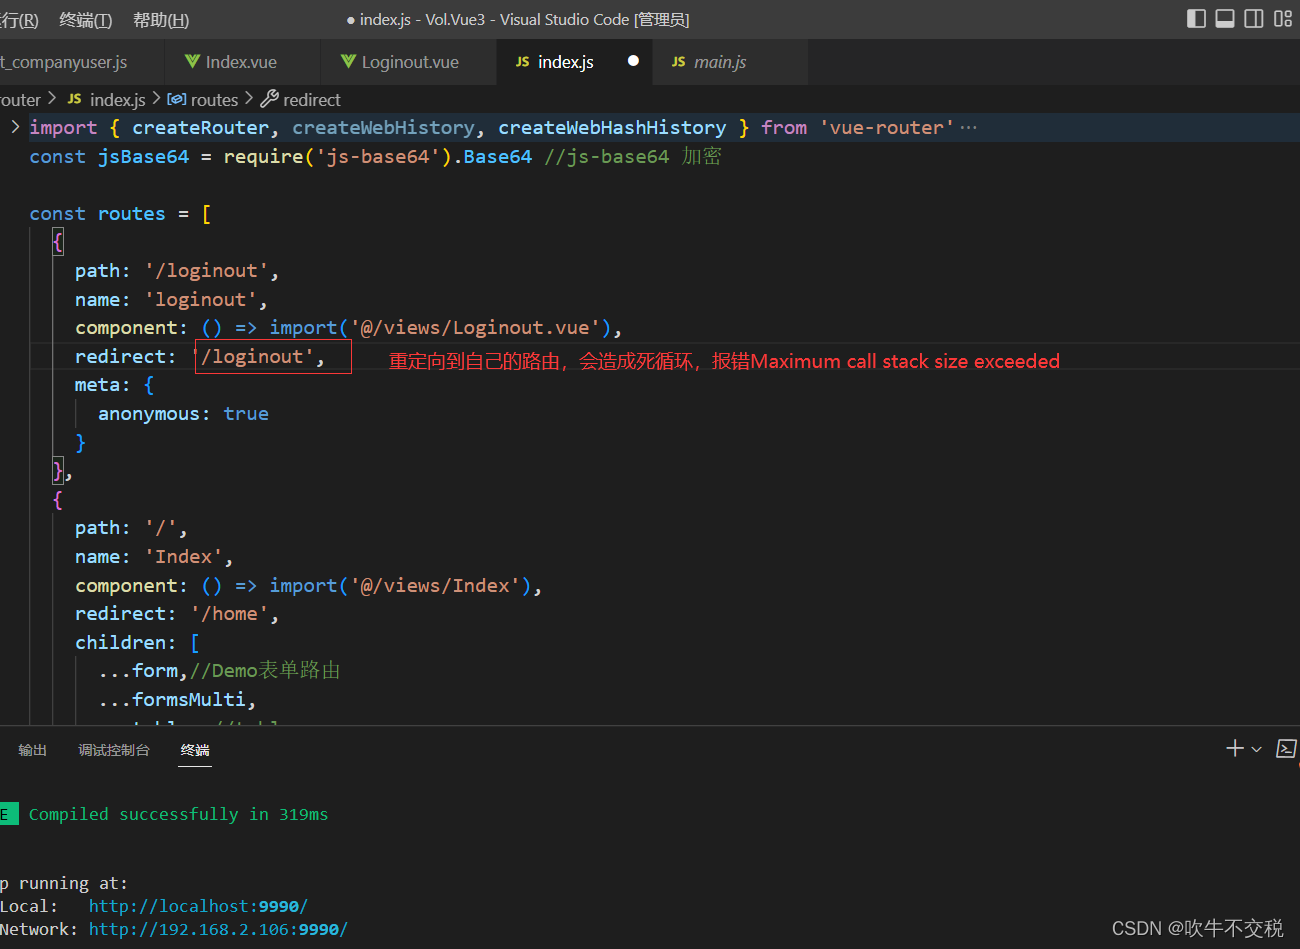The height and width of the screenshot is (949, 1300).
Task: Click Vue icon on Loginout.vue tab
Action: [x=348, y=62]
